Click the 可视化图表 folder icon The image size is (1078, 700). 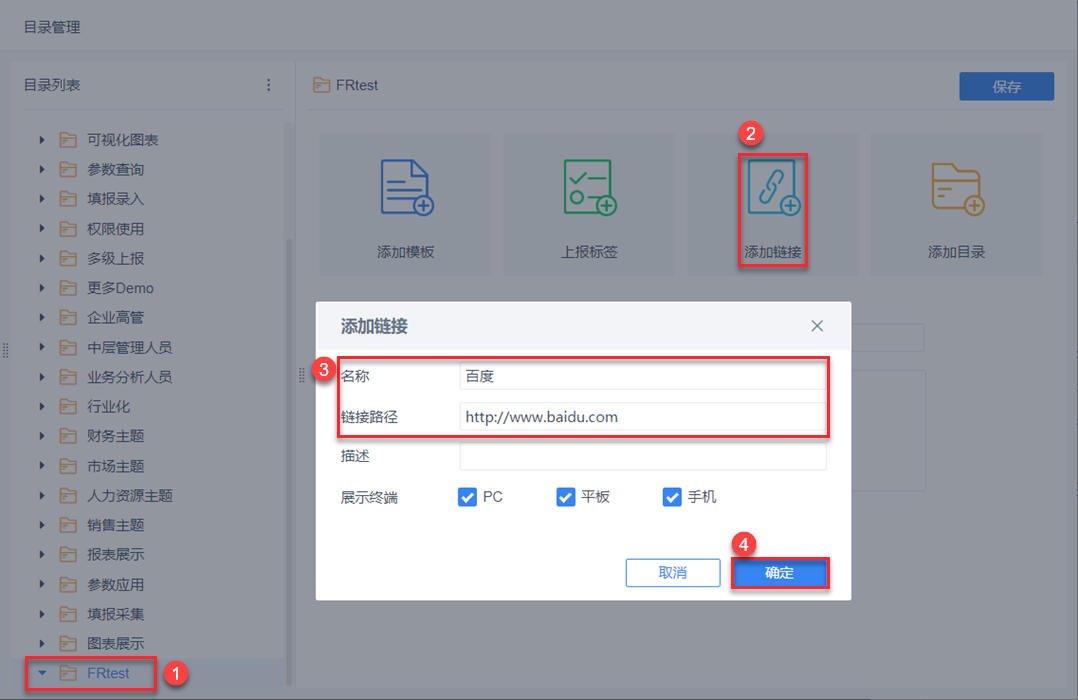click(68, 140)
